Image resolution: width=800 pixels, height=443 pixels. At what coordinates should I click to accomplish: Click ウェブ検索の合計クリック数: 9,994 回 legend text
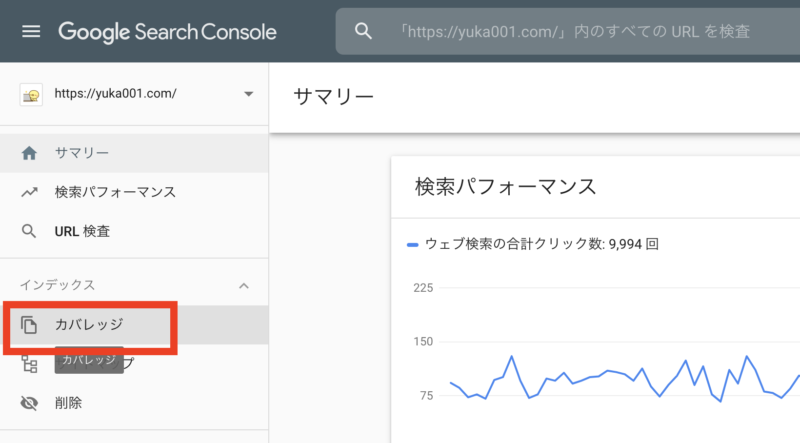coord(541,244)
